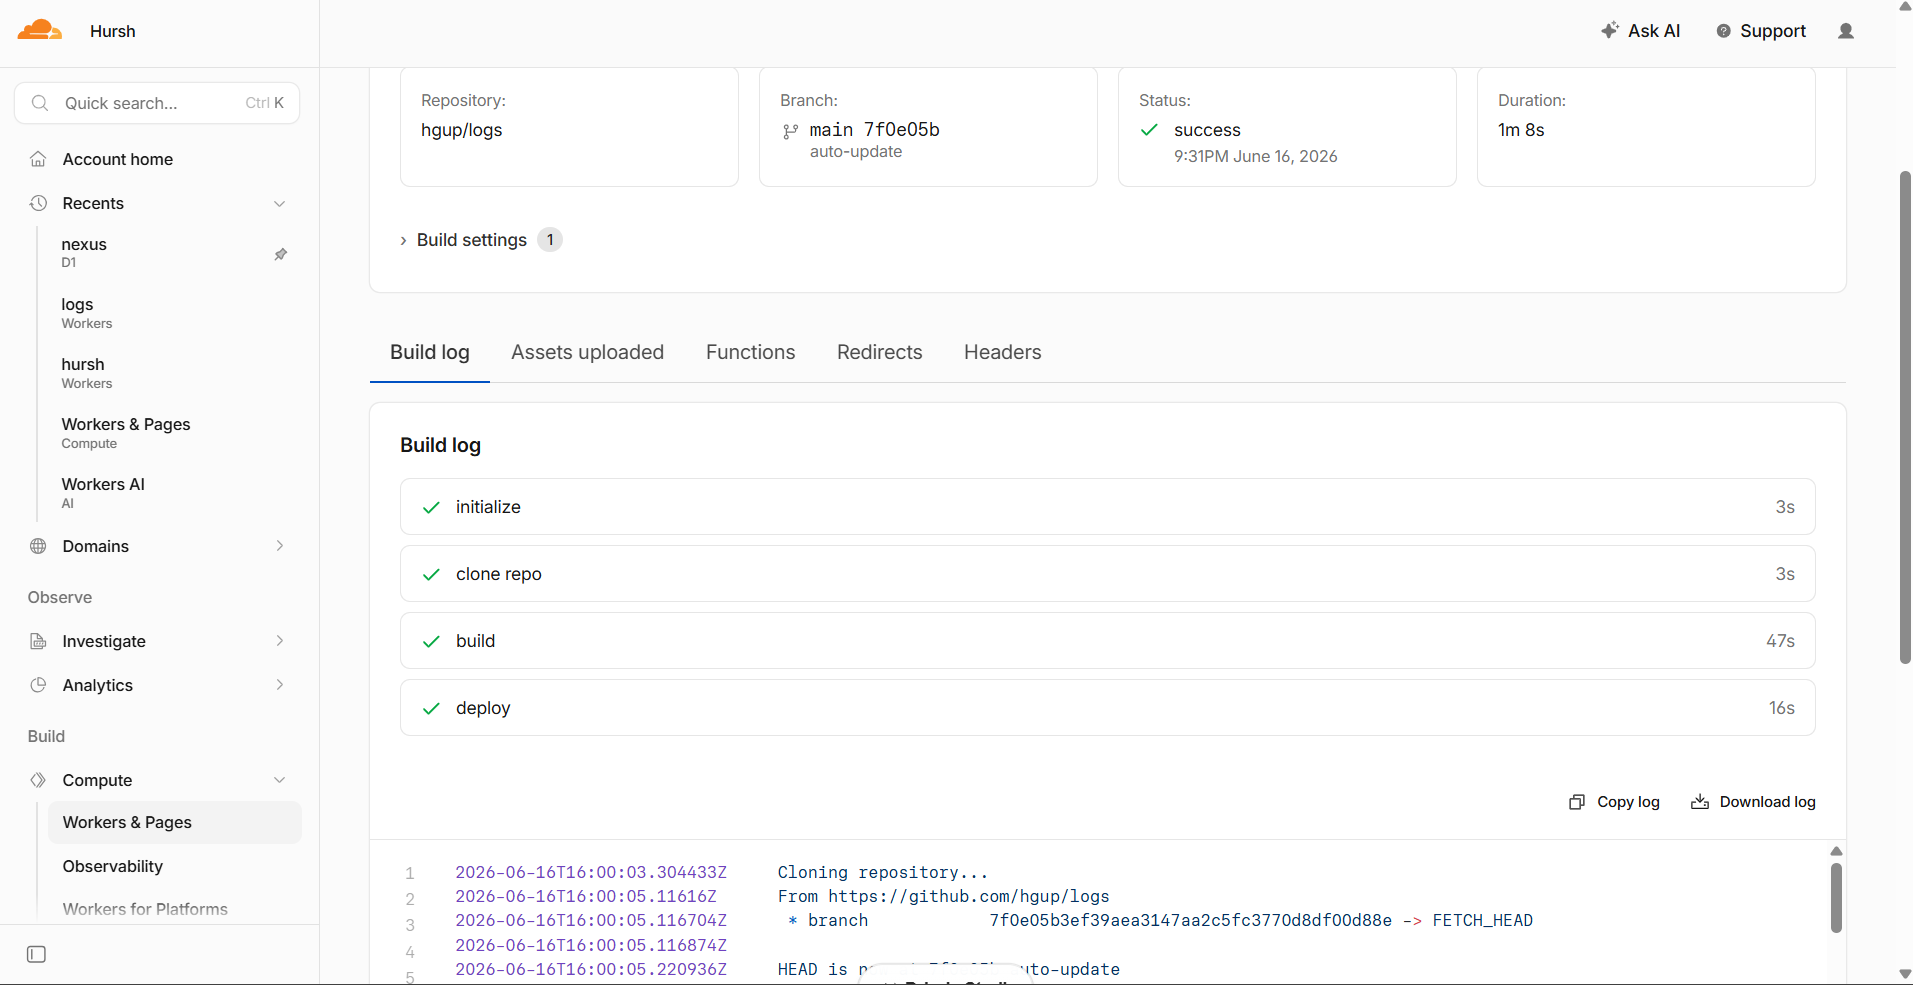Click the hgup/logs repository name

point(462,130)
